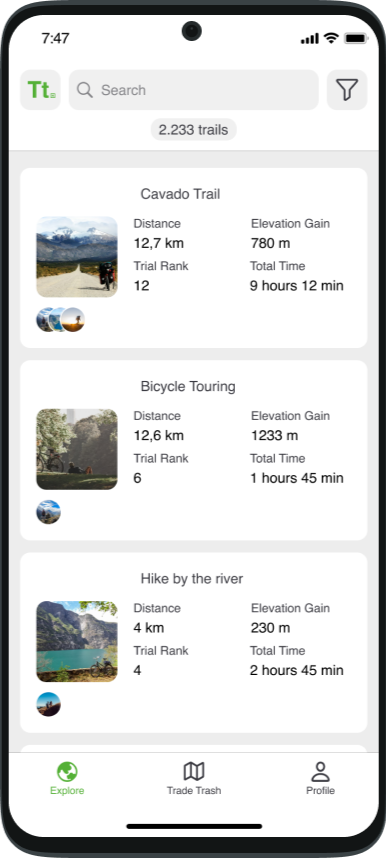
Task: Focus the Search input field
Action: 194,90
